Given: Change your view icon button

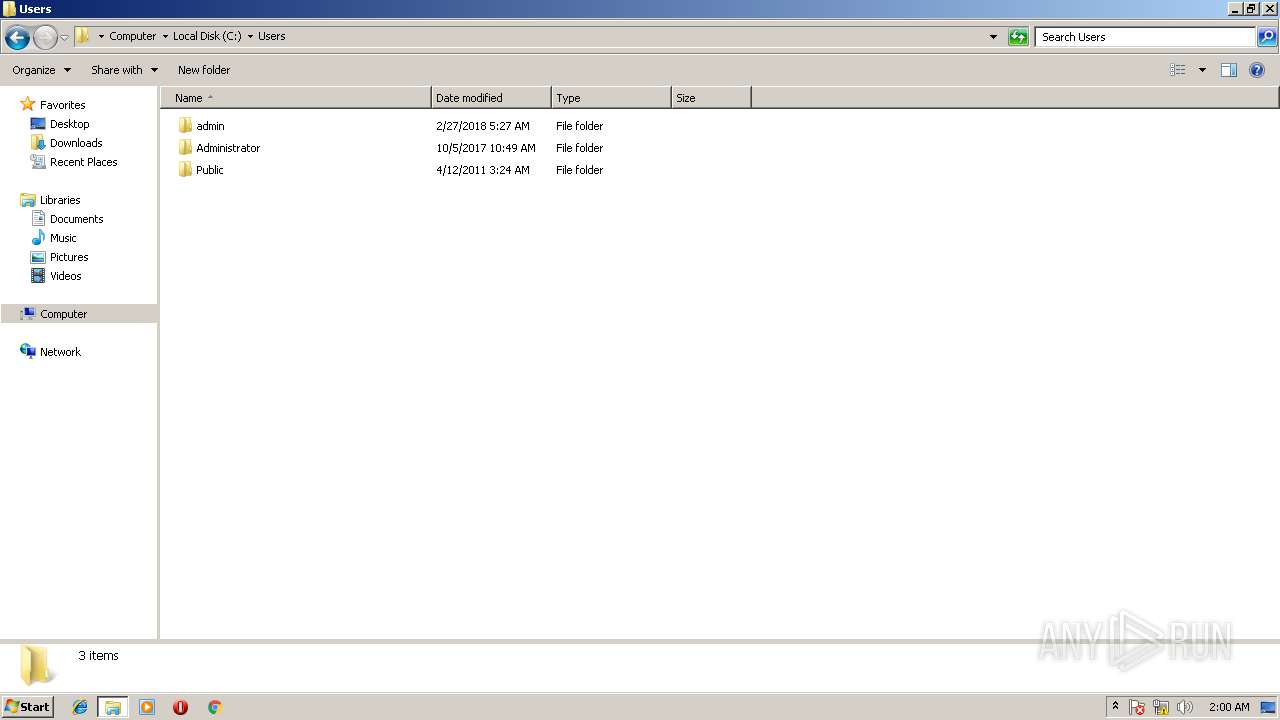Looking at the screenshot, I should pos(1178,70).
